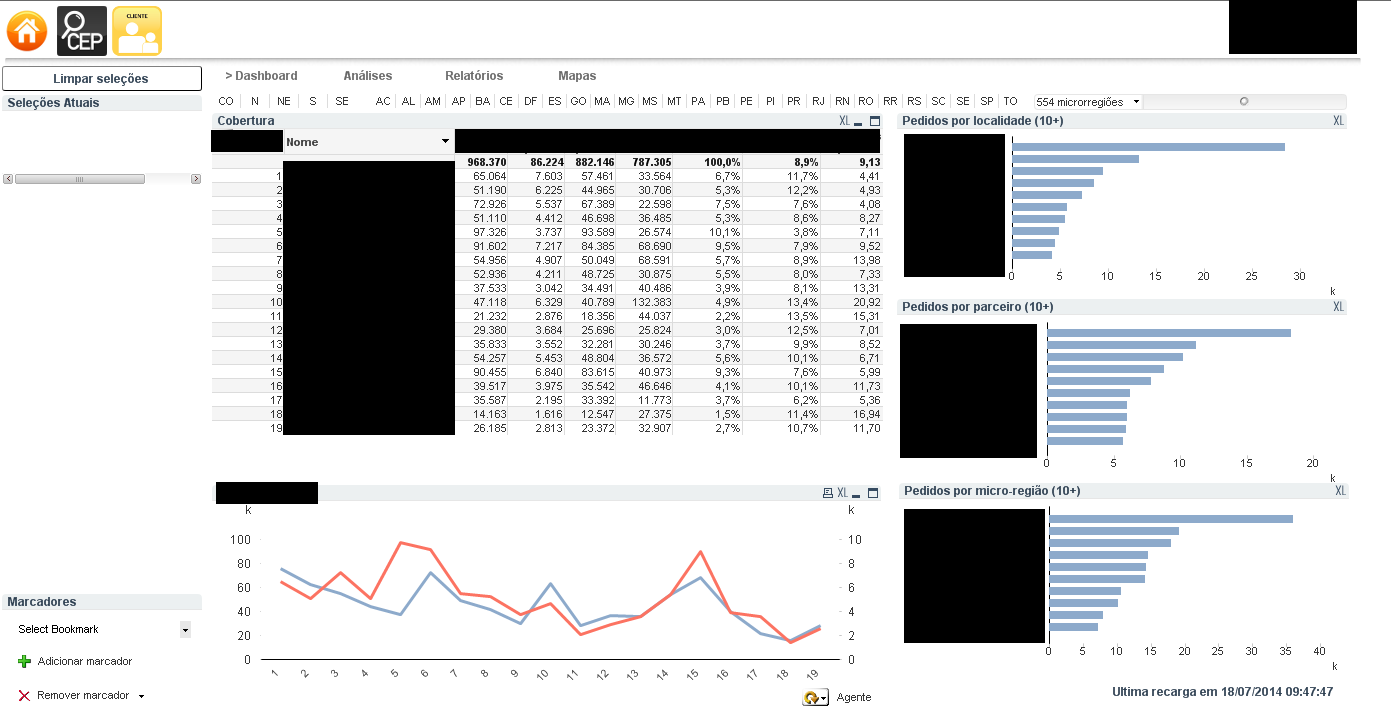Export the line chart to XL
Image resolution: width=1391 pixels, height=726 pixels.
click(842, 493)
